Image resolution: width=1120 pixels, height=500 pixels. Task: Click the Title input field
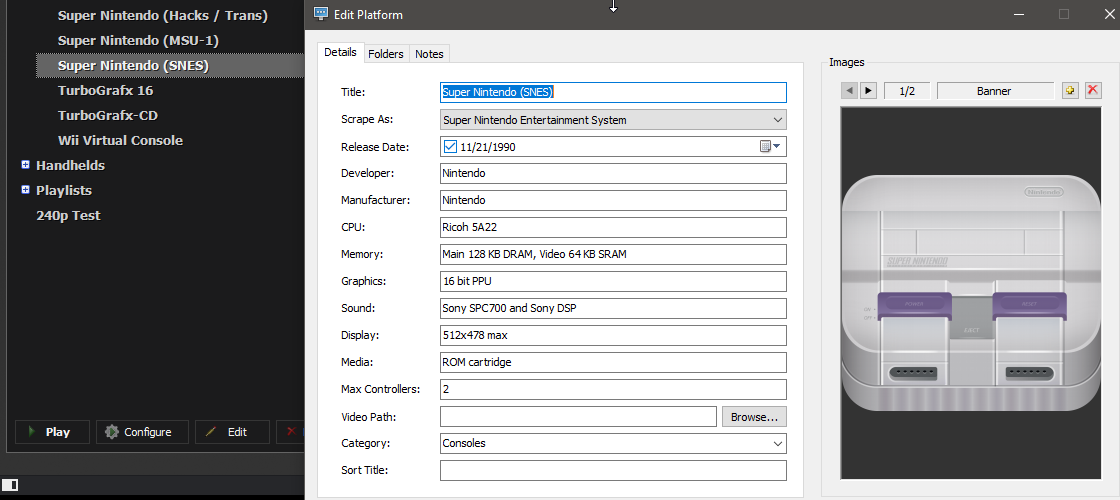click(613, 92)
